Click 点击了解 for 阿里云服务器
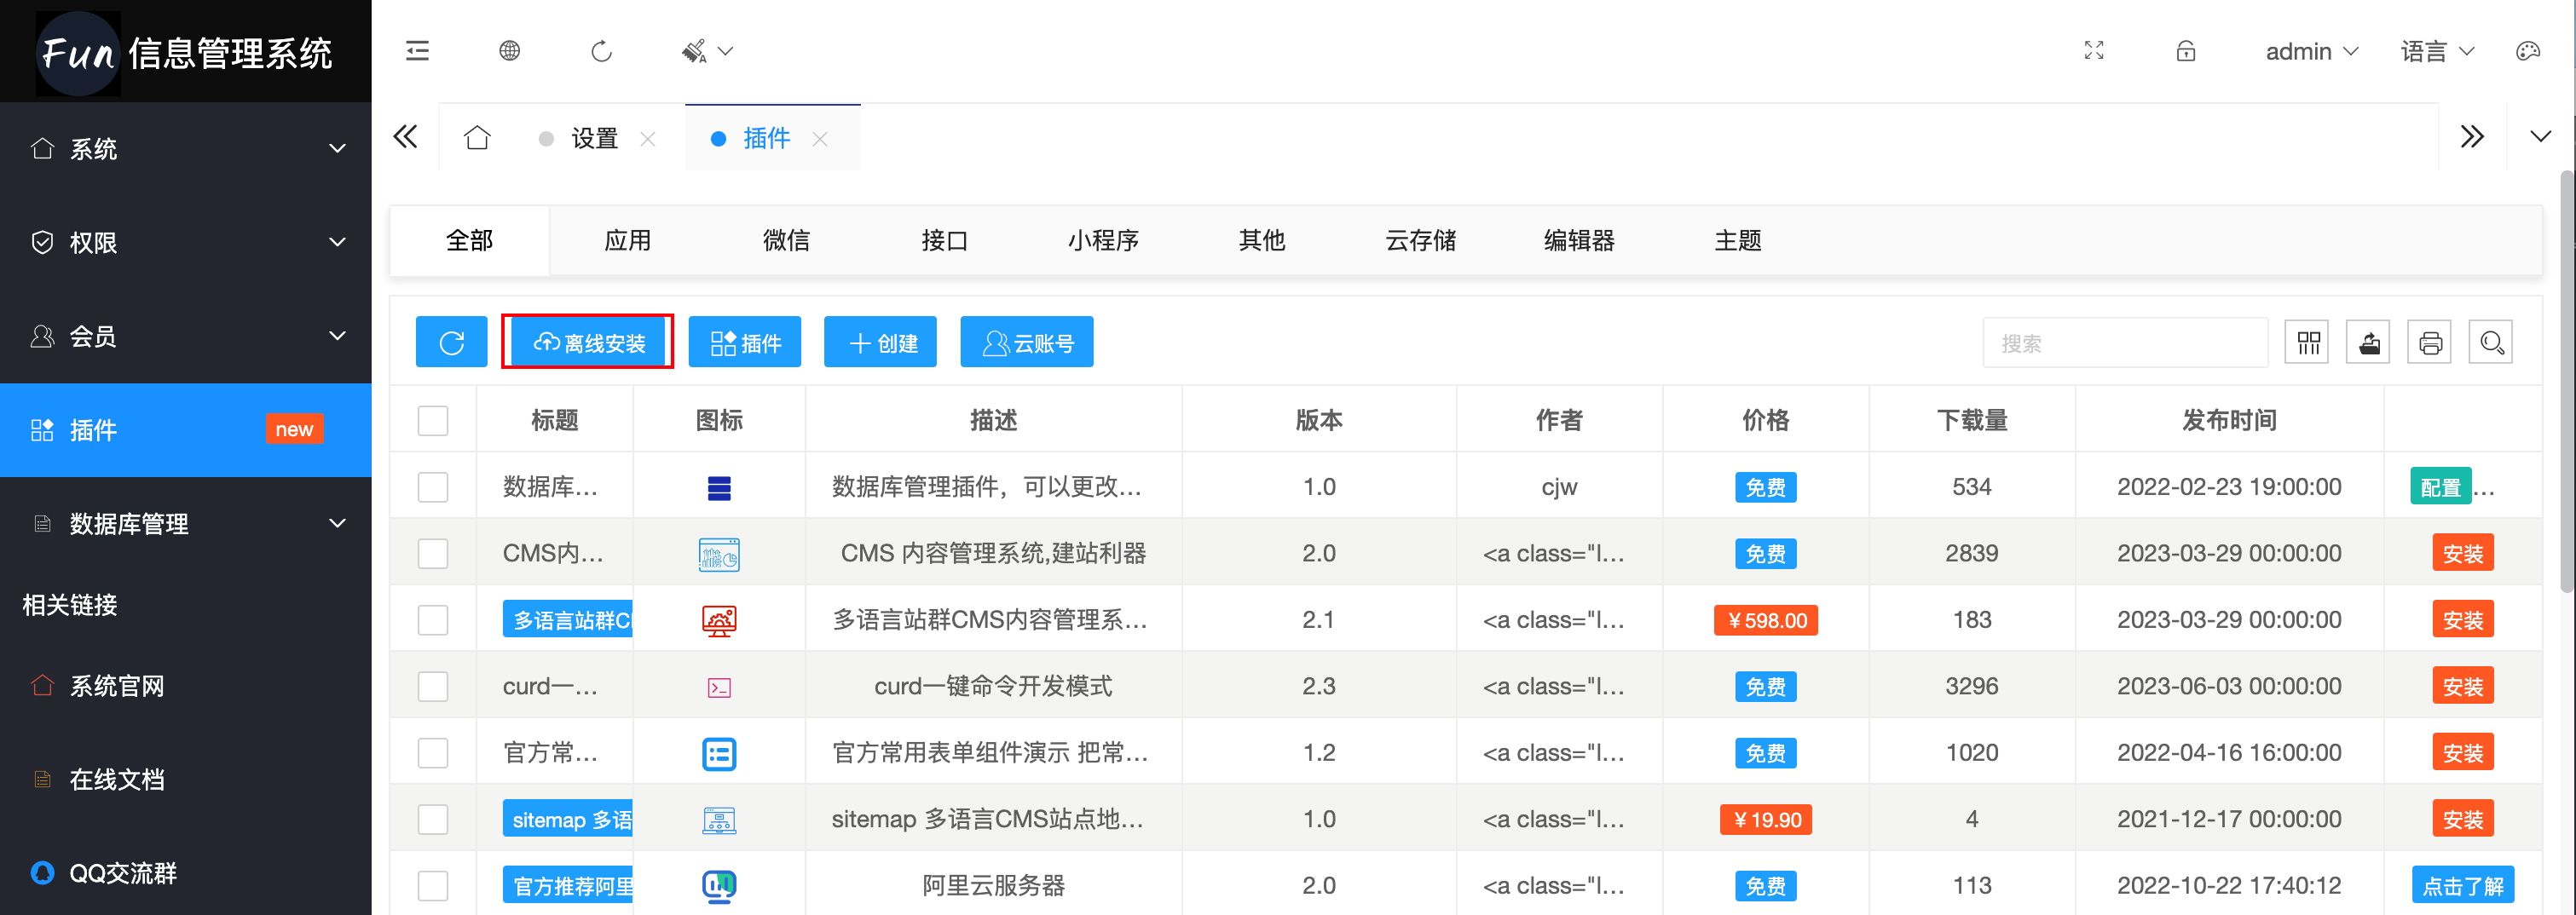2576x915 pixels. tap(2463, 886)
